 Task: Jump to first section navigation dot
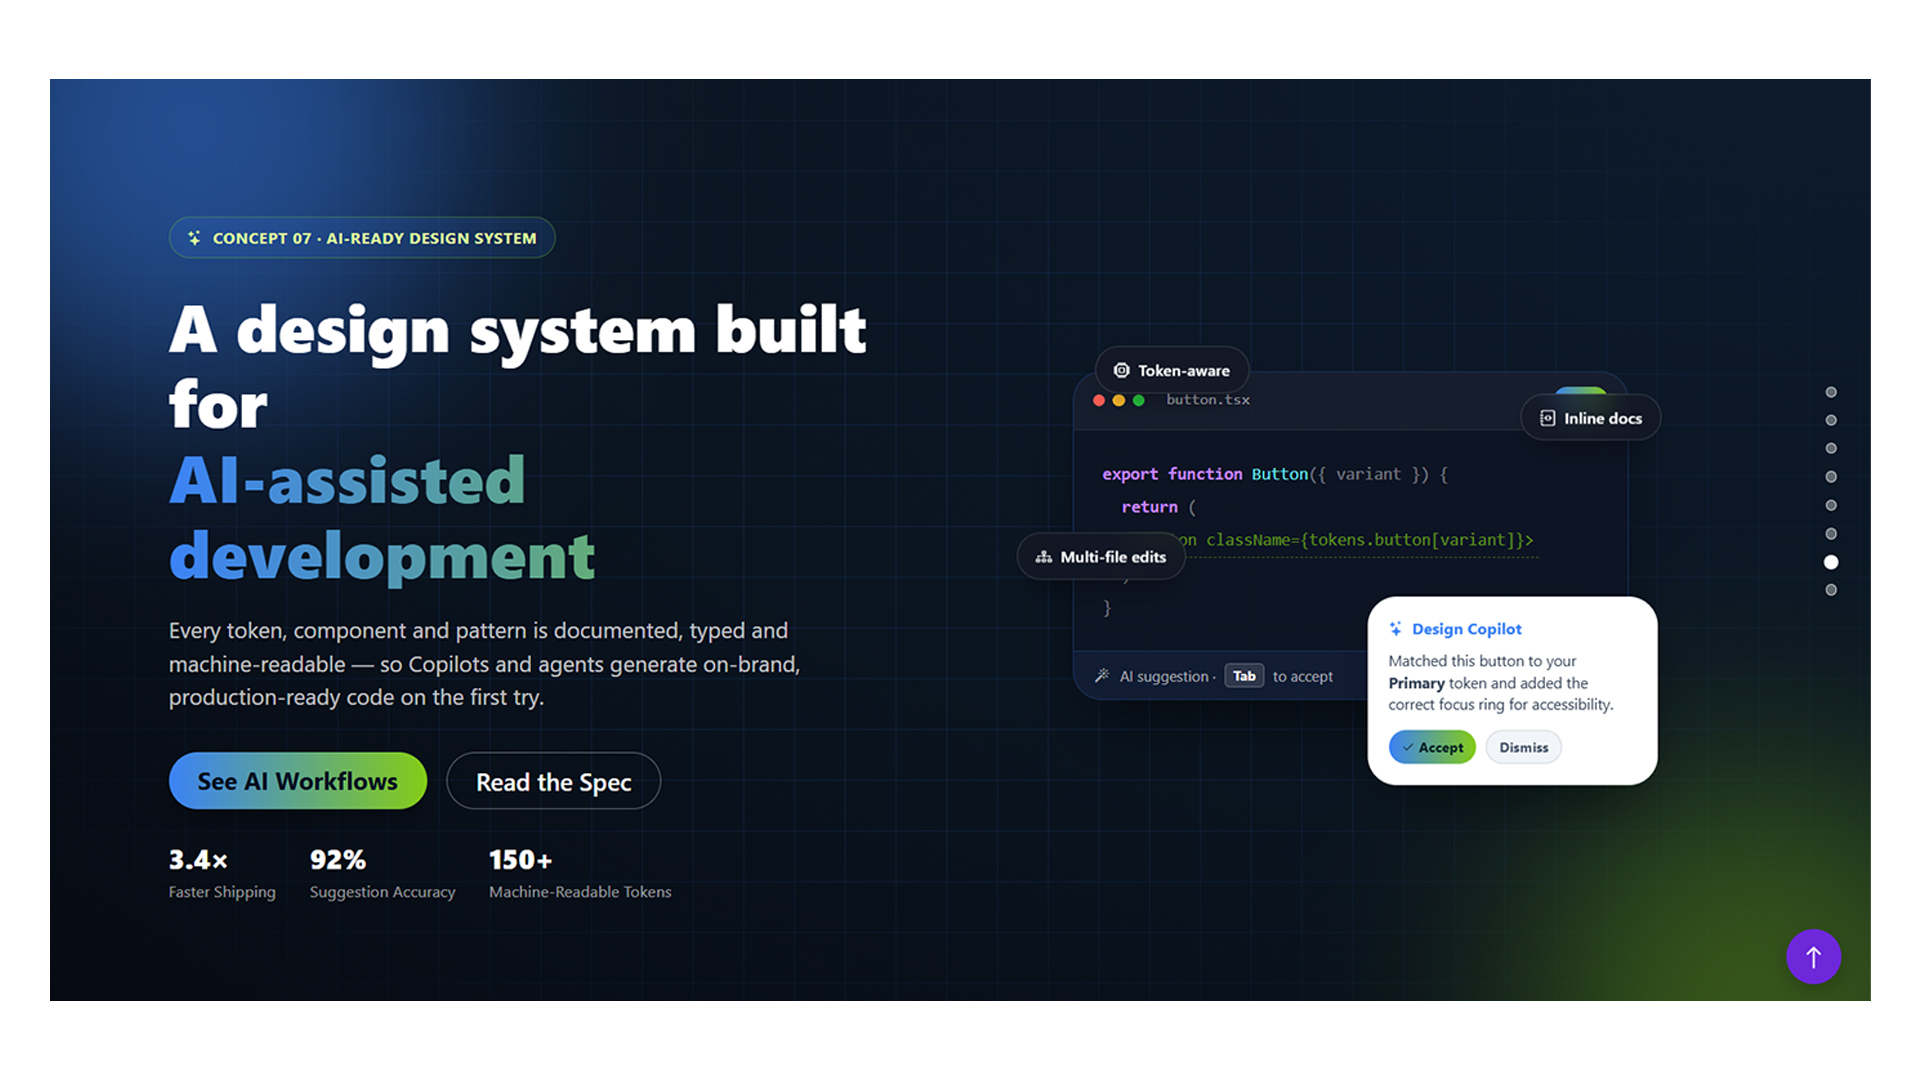tap(1831, 392)
